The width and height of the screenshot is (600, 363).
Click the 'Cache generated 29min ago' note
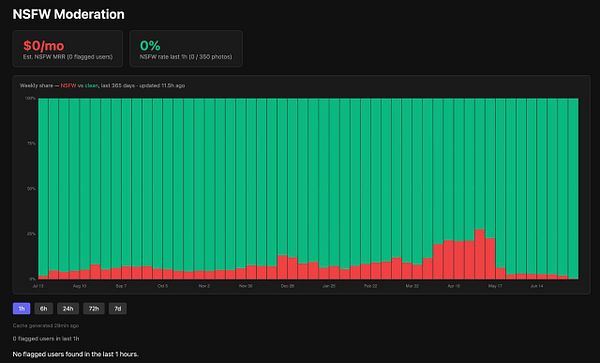click(x=46, y=326)
